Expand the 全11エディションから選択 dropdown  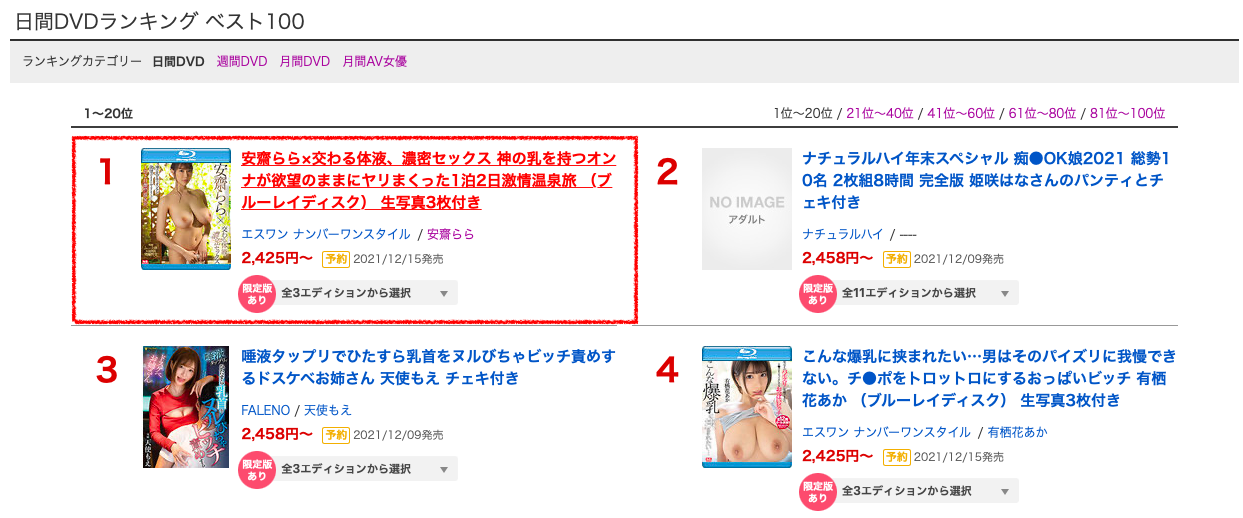(927, 293)
